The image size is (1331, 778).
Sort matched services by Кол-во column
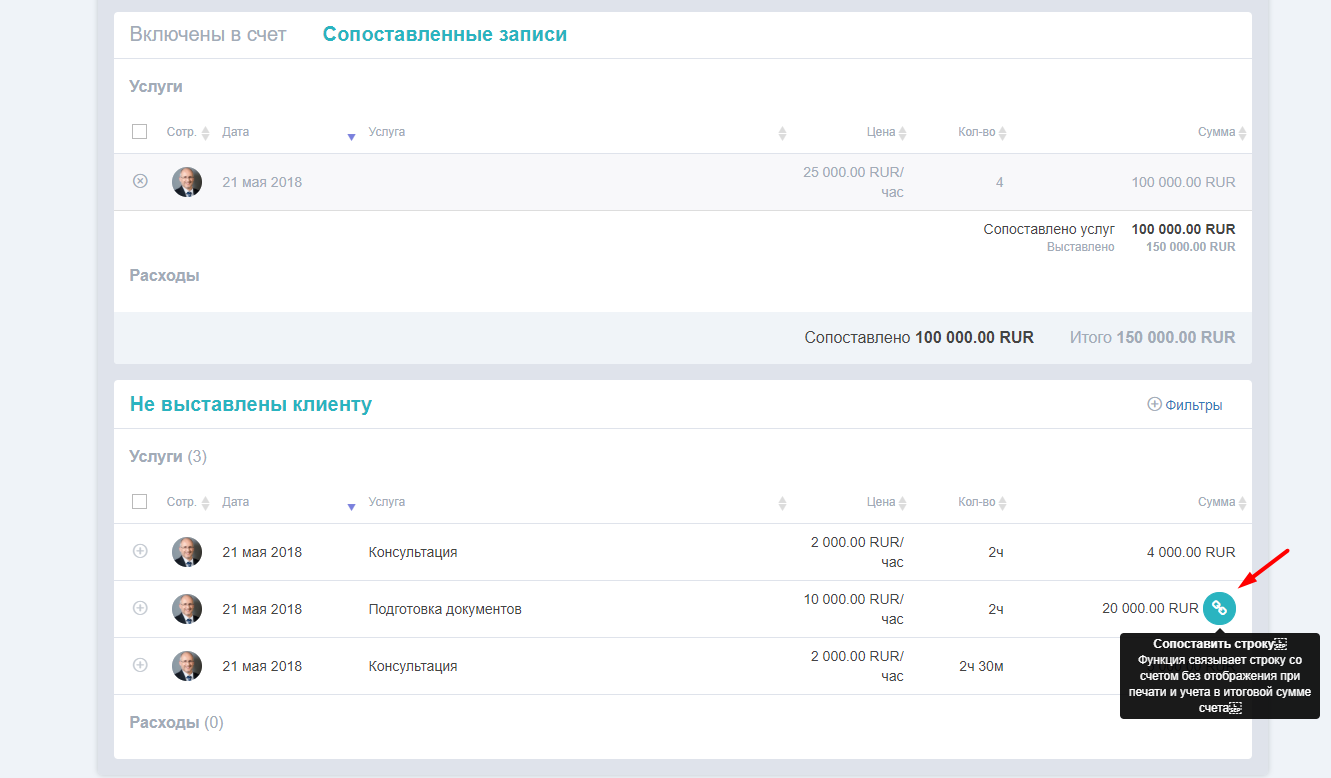982,132
